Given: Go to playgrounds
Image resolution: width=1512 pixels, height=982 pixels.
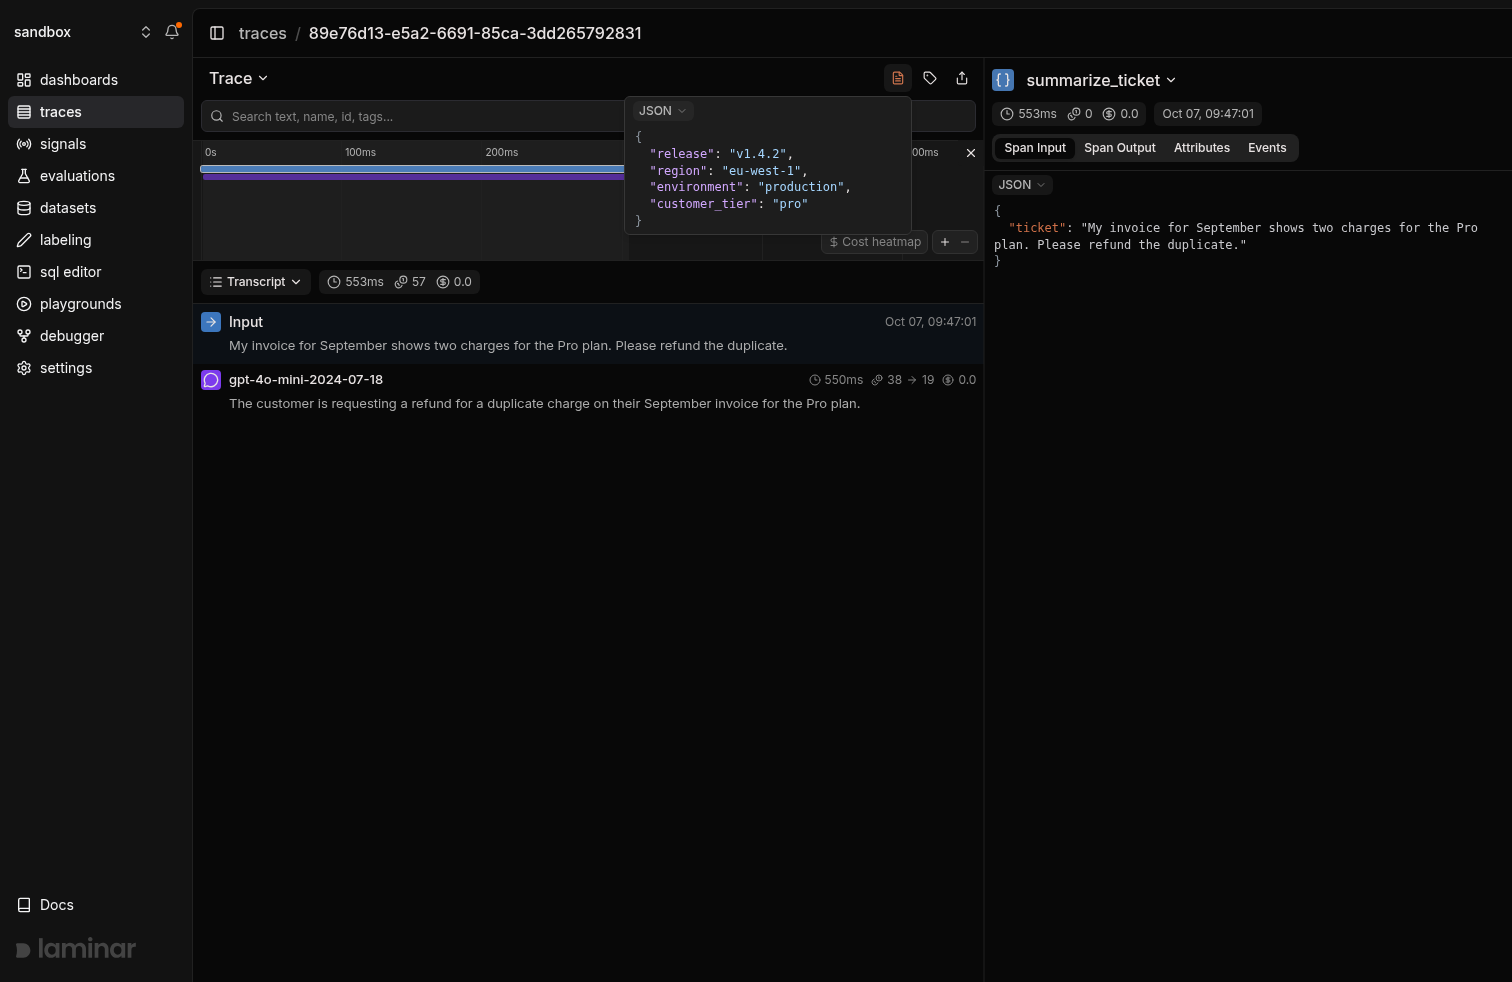Looking at the screenshot, I should click(x=96, y=304).
